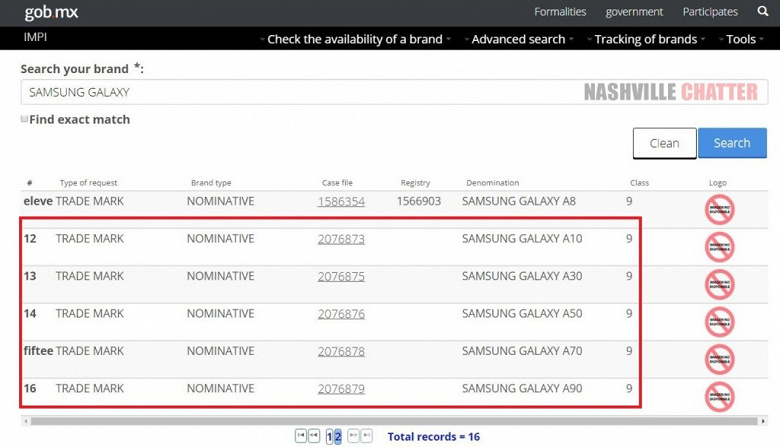Go to previous page of results
The image size is (780, 447).
pos(314,436)
